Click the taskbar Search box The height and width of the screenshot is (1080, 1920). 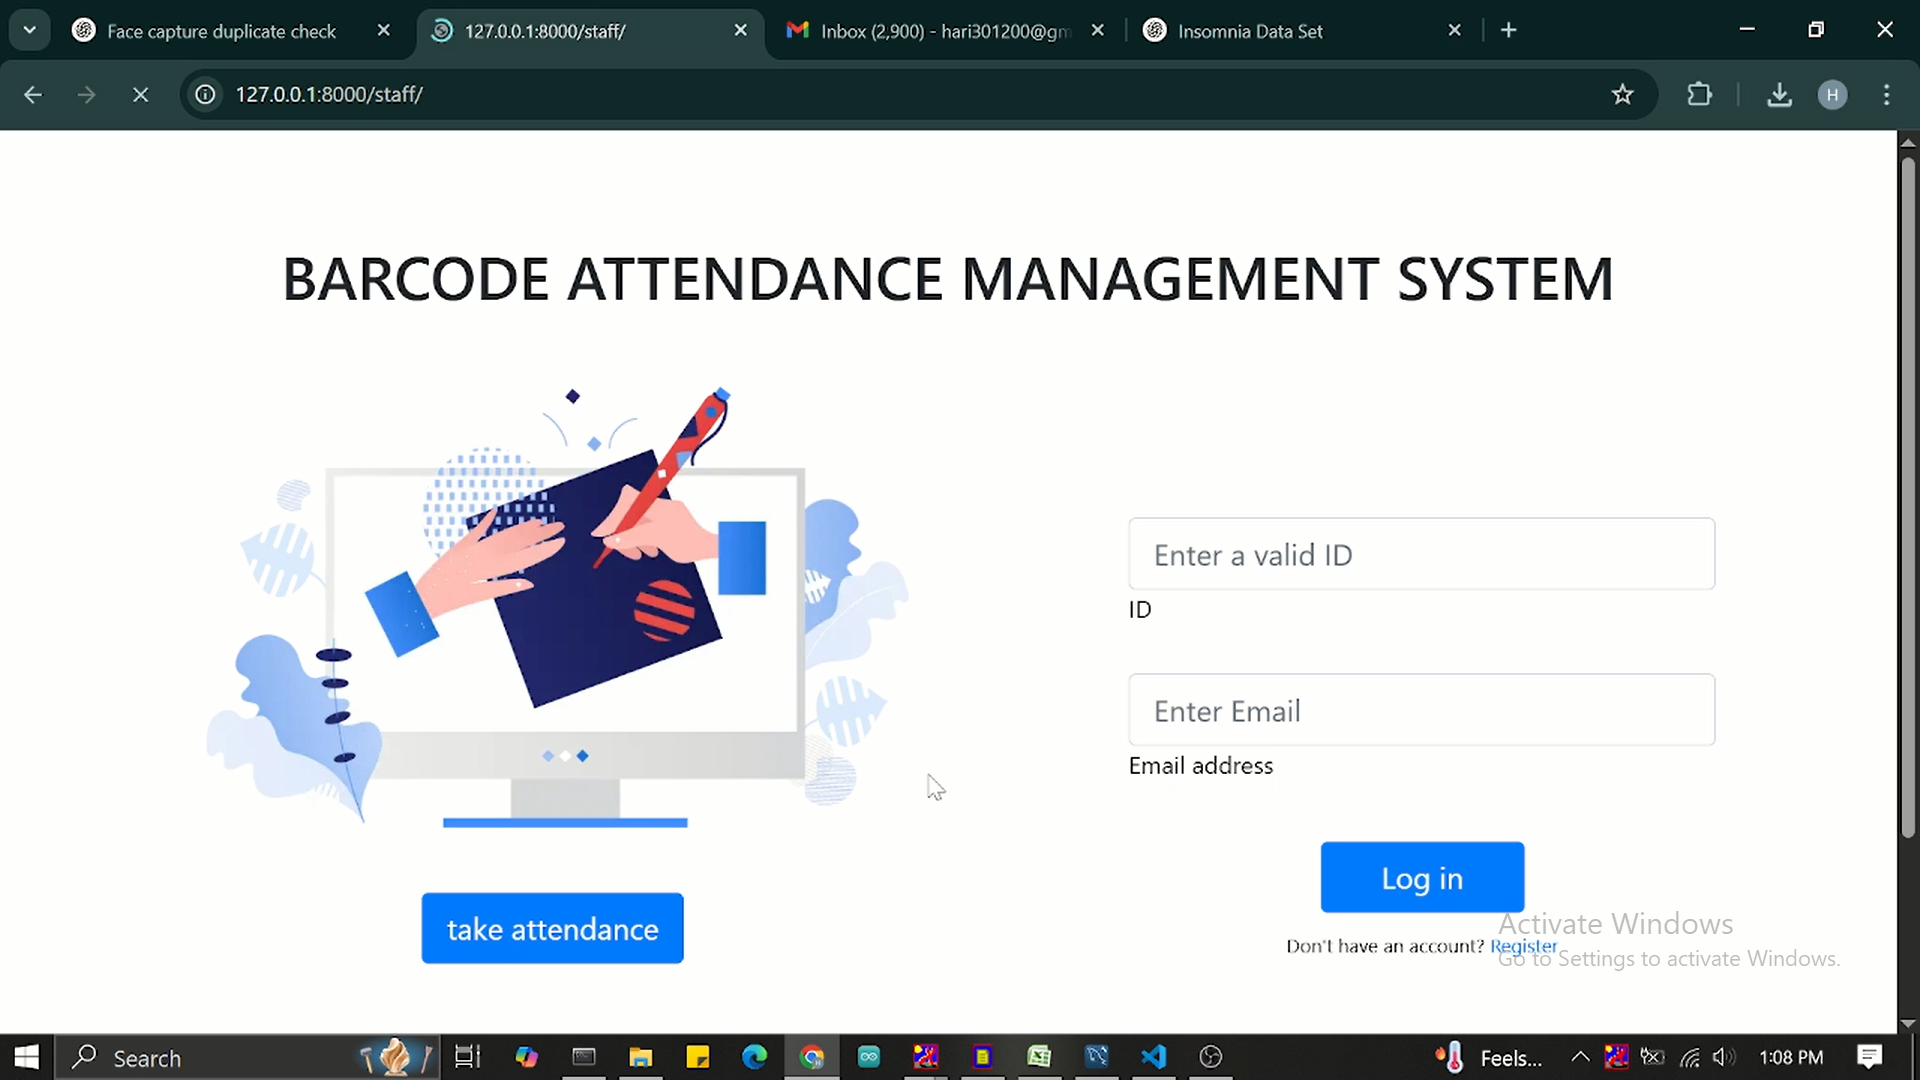(247, 1057)
